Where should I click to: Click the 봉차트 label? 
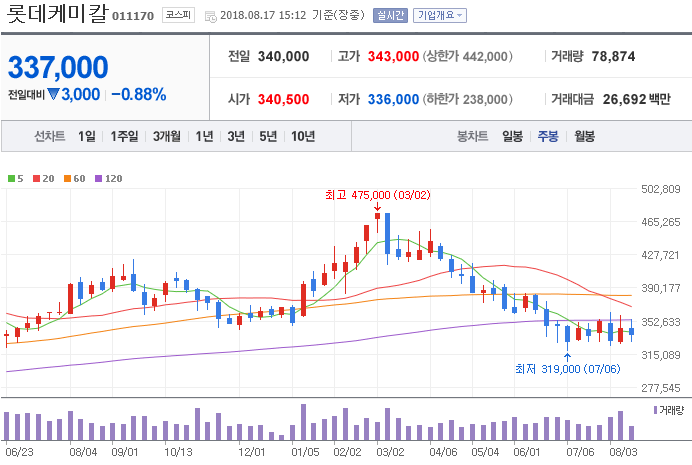pyautogui.click(x=472, y=136)
